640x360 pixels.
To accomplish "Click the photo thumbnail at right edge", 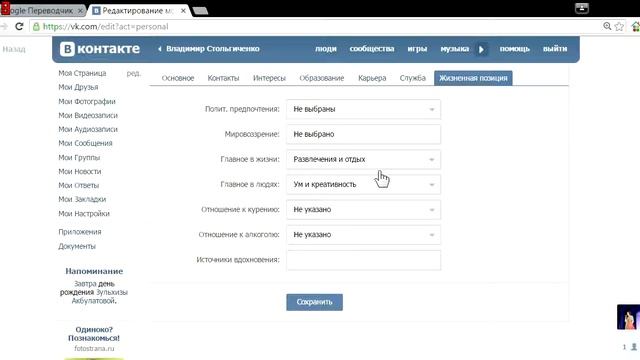I will coord(629,317).
